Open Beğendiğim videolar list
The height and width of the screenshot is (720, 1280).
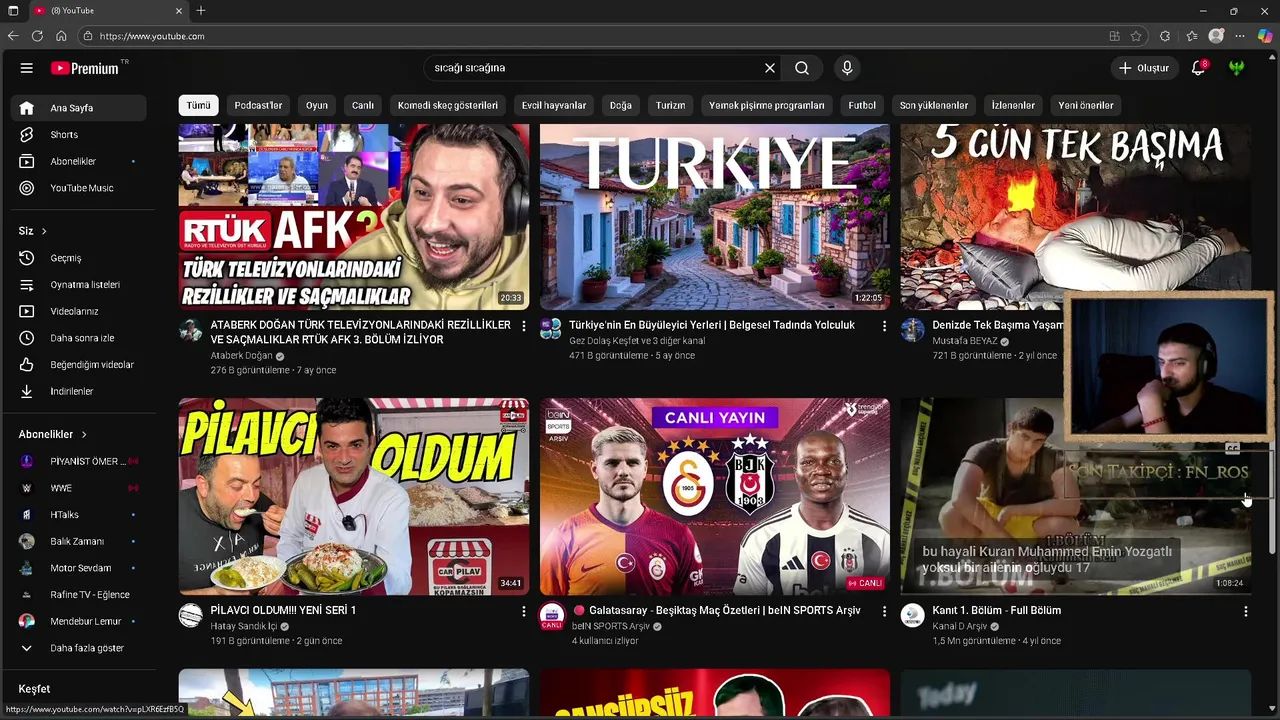[80, 365]
